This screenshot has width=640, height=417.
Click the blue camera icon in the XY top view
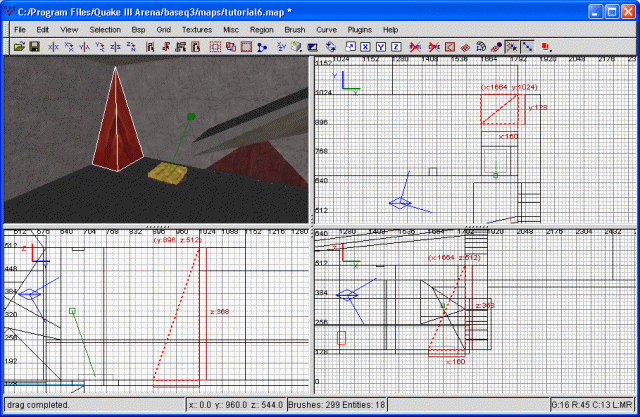400,203
